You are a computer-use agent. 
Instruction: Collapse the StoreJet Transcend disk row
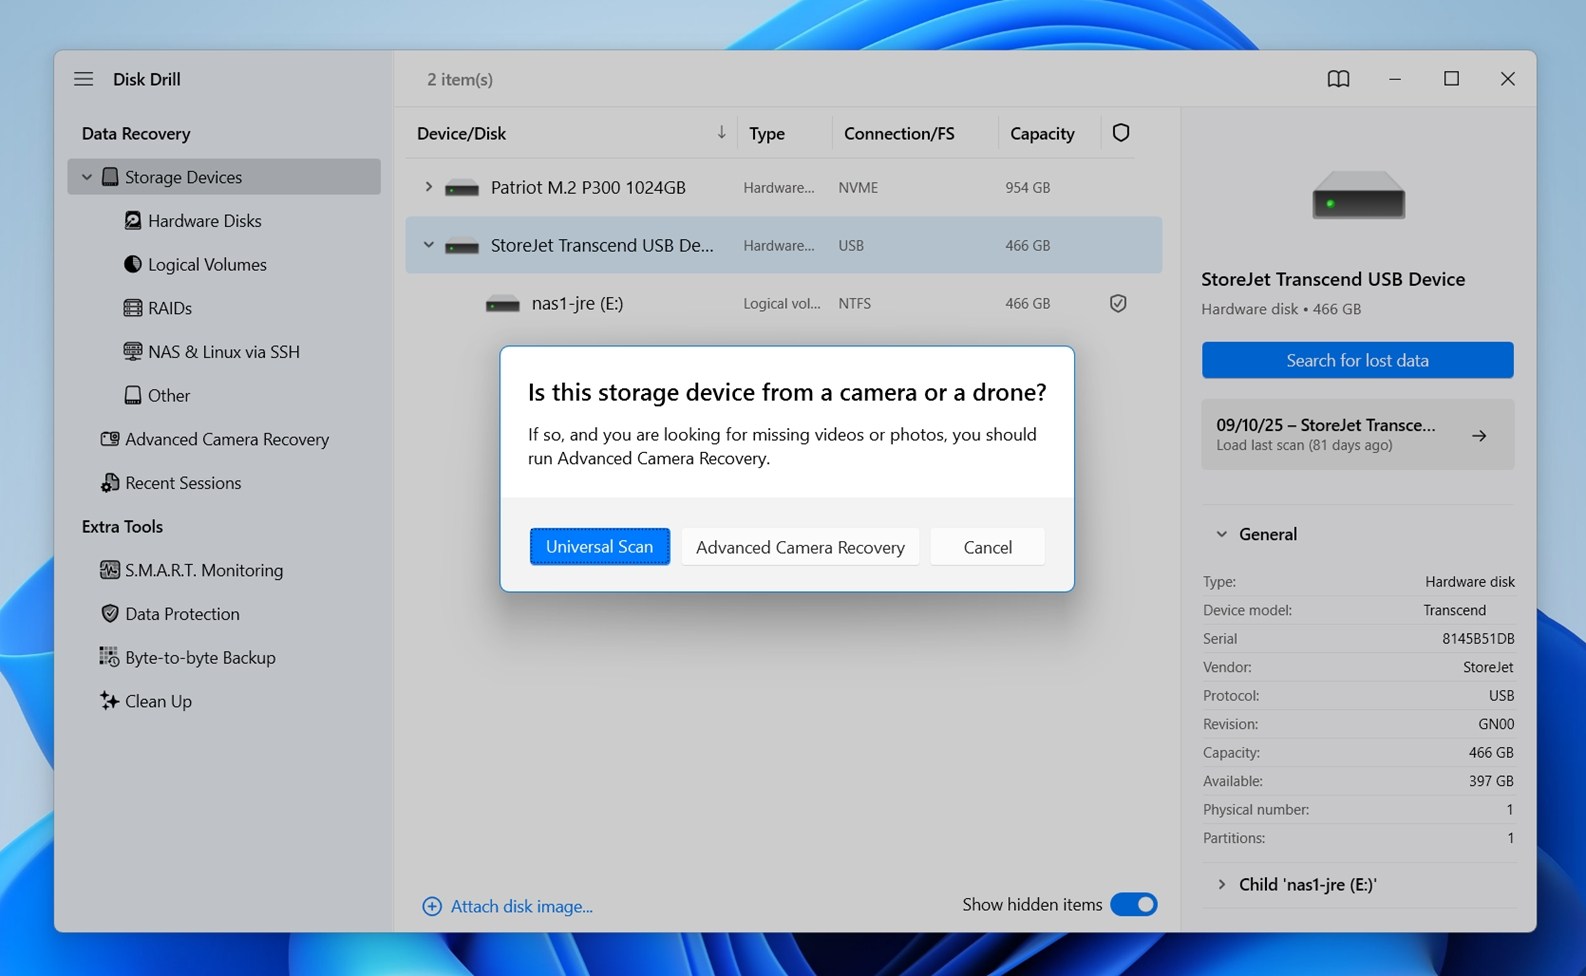coord(428,245)
